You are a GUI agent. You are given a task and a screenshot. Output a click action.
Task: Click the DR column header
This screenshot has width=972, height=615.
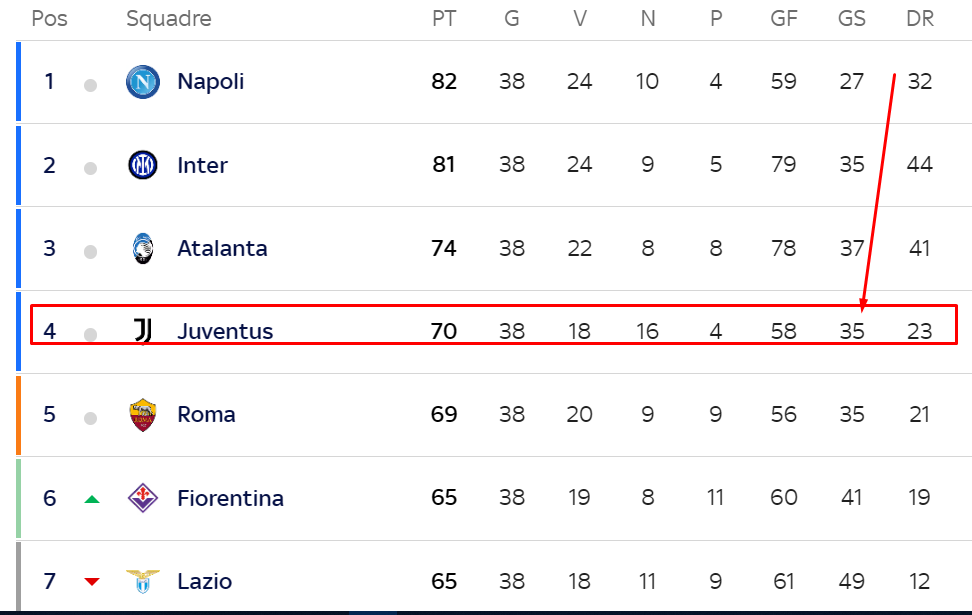(x=920, y=19)
